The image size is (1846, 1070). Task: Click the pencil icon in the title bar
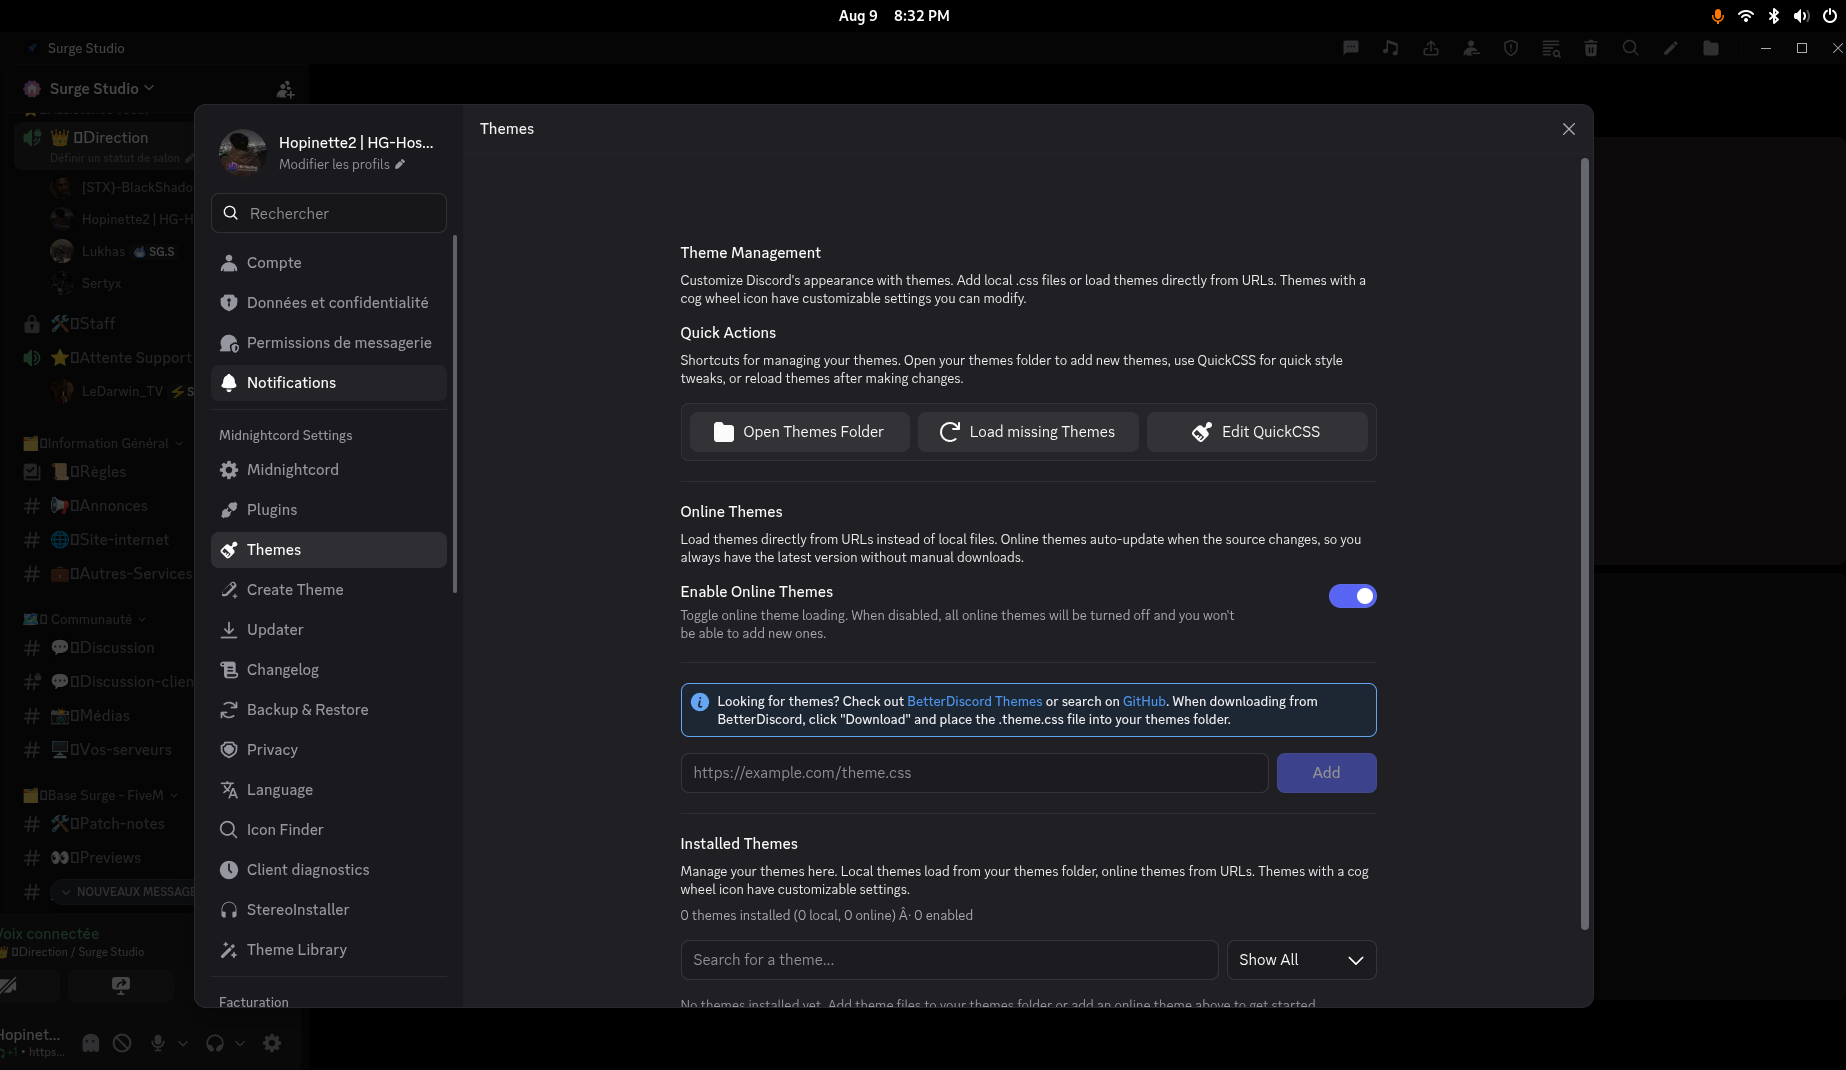coord(1671,48)
